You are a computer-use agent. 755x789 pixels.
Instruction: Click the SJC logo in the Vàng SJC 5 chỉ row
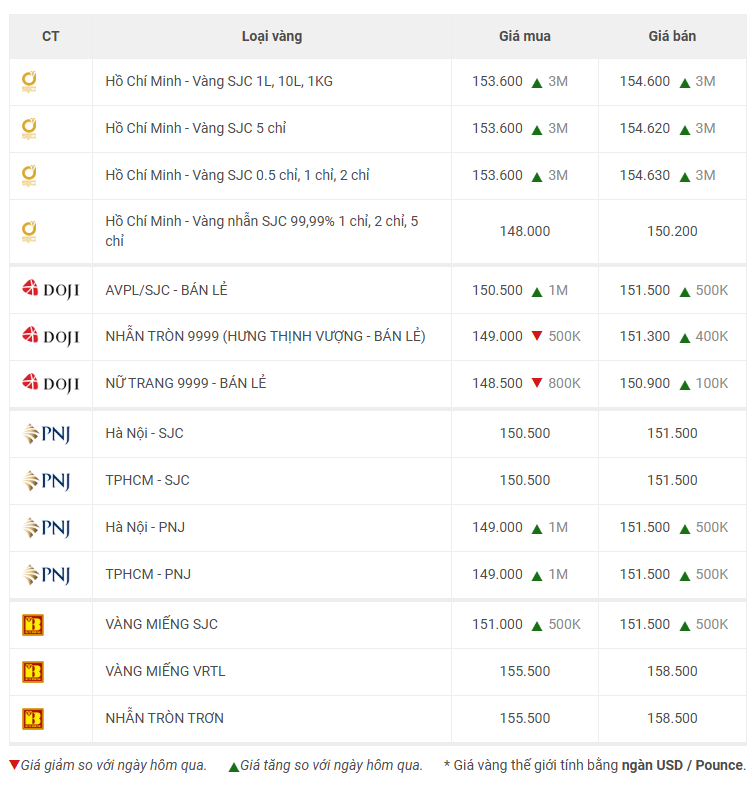(30, 129)
